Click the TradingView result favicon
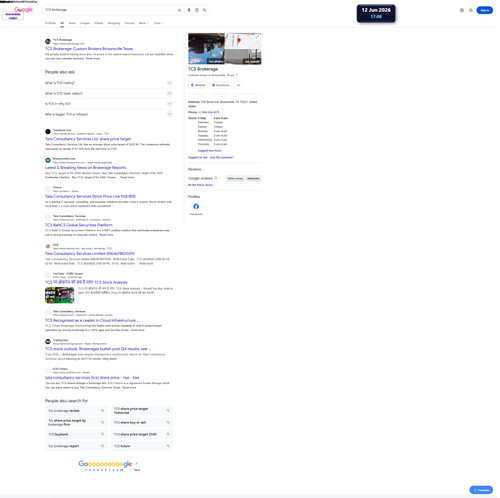The width and height of the screenshot is (500, 498). pos(48,342)
